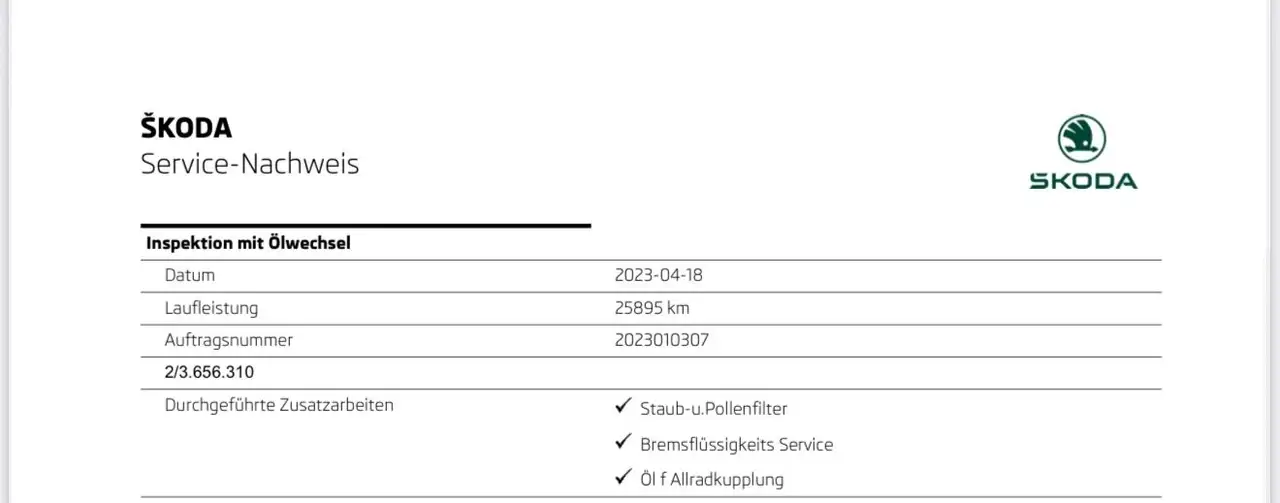Click the Service-Nachweis subtitle
The height and width of the screenshot is (503, 1280).
coord(249,164)
